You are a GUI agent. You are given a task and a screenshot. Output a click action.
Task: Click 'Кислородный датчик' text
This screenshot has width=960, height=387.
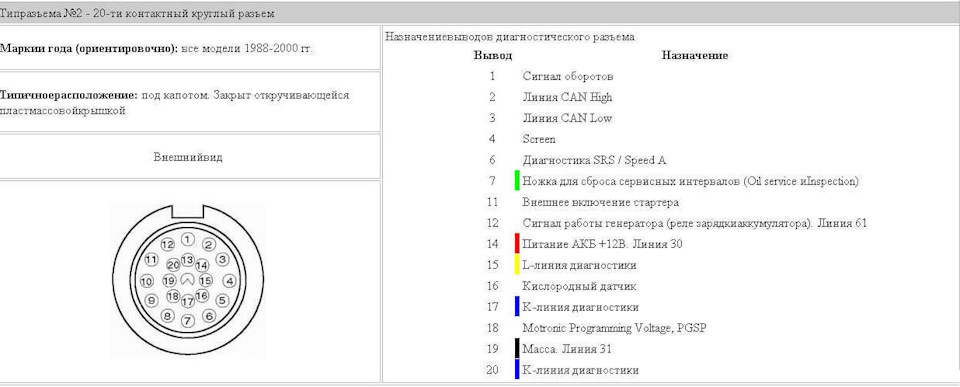pyautogui.click(x=580, y=286)
